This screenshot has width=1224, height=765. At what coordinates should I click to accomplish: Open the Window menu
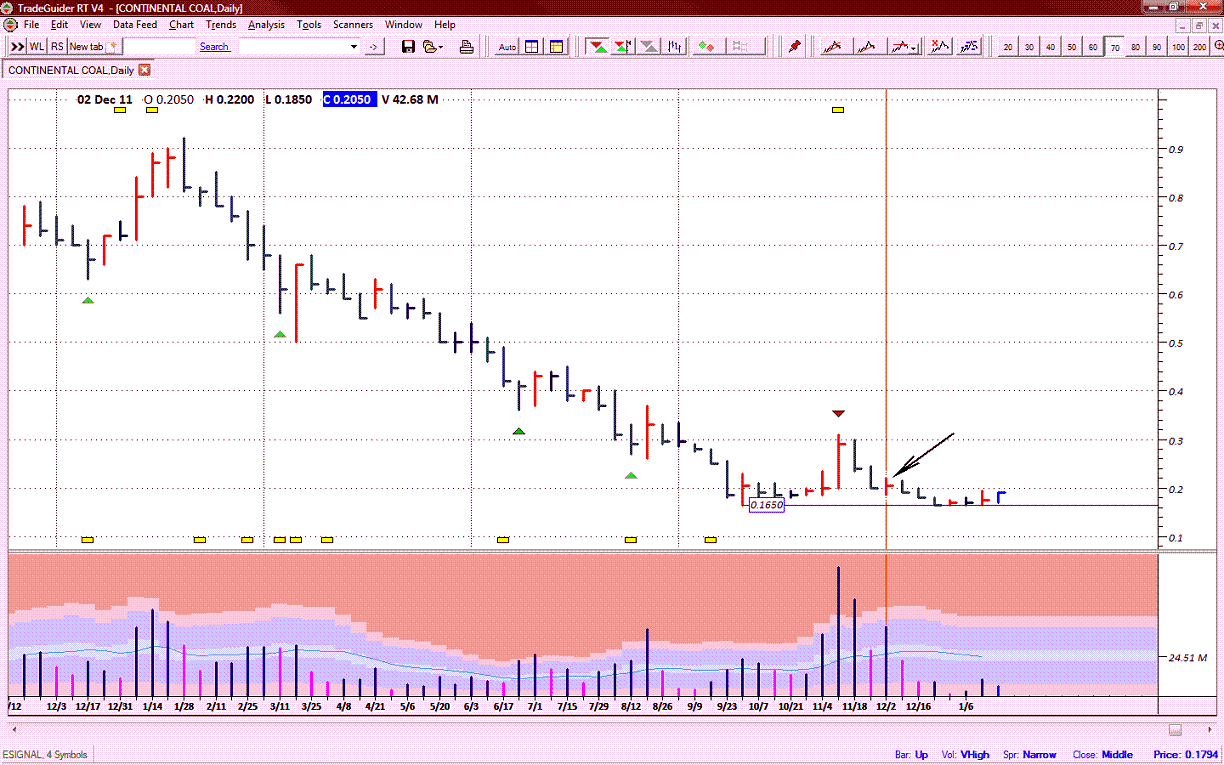[x=404, y=24]
